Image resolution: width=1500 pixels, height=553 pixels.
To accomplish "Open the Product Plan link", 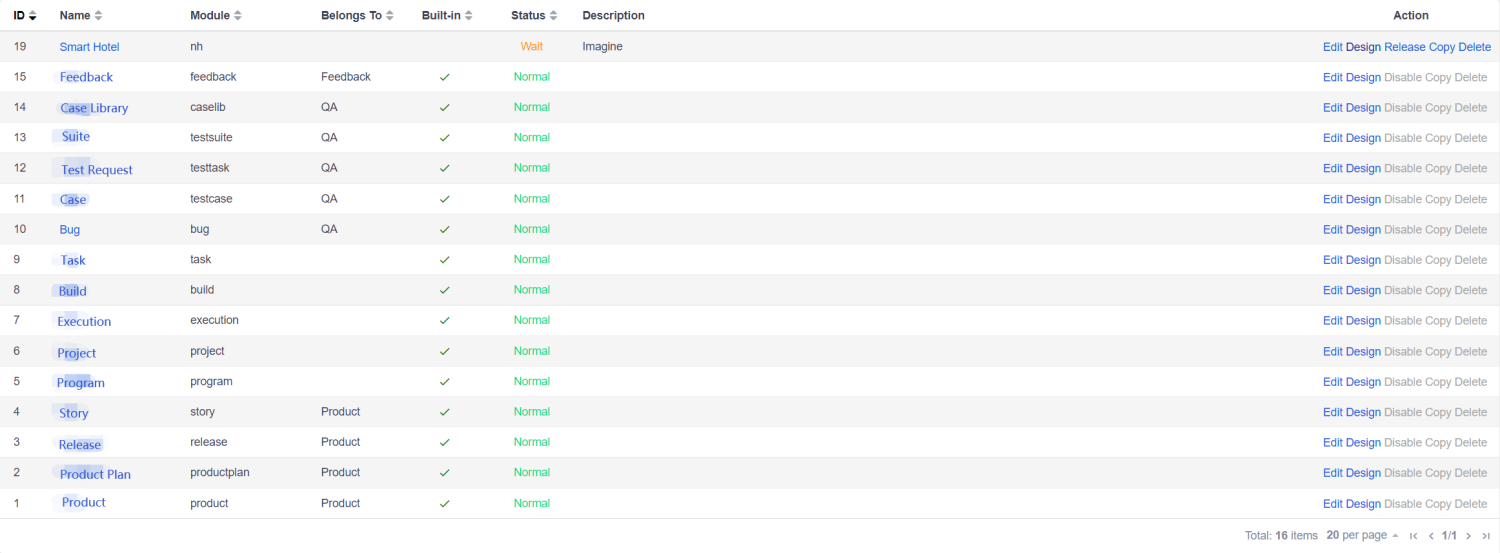I will [x=95, y=474].
